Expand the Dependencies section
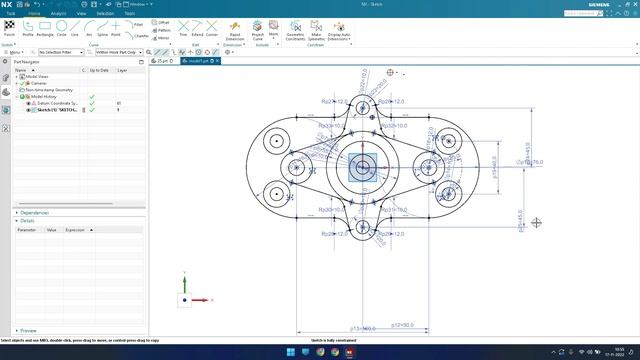This screenshot has width=640, height=360. coord(17,213)
